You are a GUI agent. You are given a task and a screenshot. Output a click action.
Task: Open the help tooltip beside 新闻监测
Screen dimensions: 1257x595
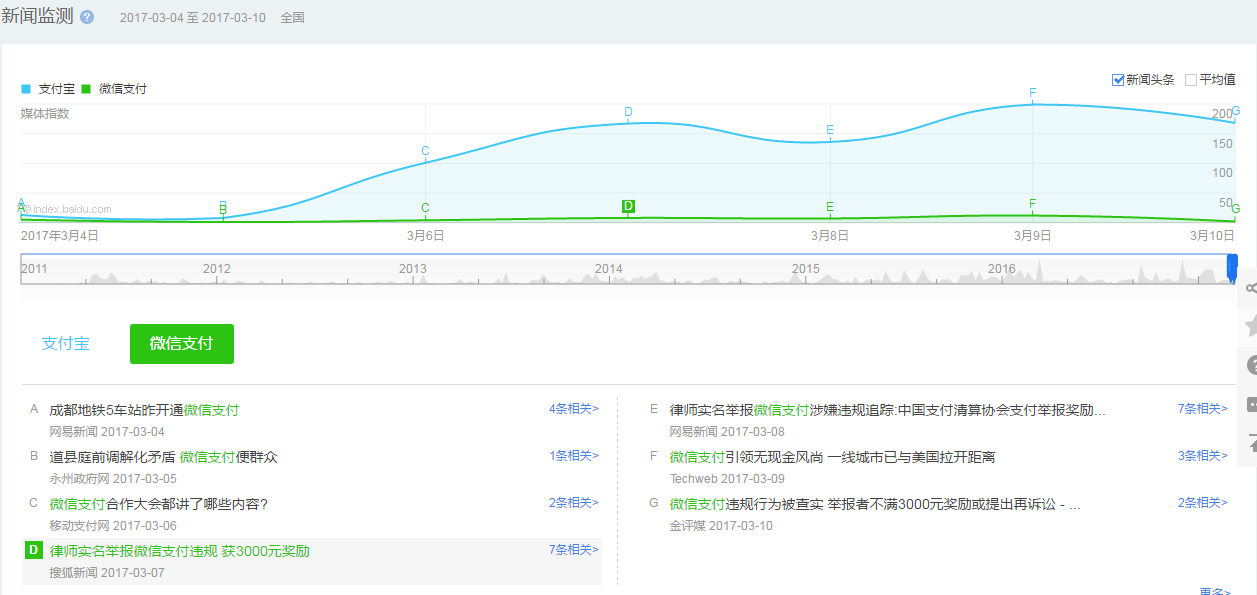tap(87, 18)
